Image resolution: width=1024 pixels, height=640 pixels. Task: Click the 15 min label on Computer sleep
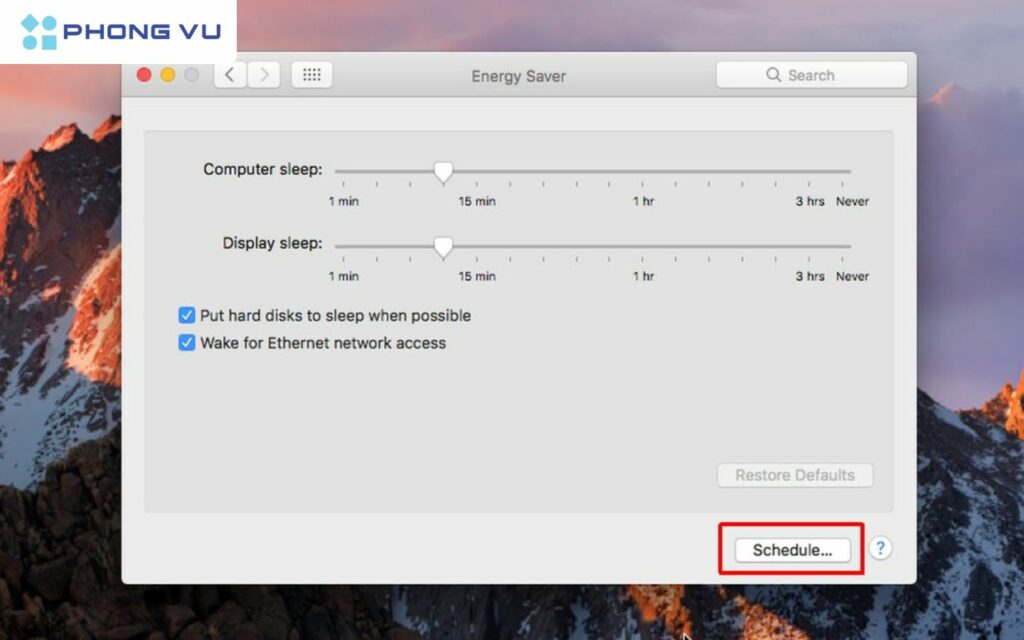[475, 201]
